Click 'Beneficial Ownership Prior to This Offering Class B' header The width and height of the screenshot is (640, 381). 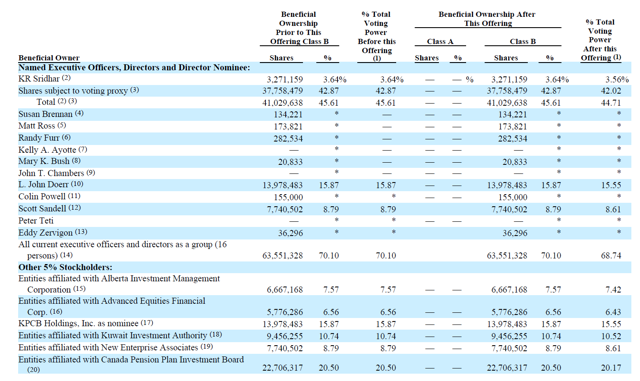[299, 28]
